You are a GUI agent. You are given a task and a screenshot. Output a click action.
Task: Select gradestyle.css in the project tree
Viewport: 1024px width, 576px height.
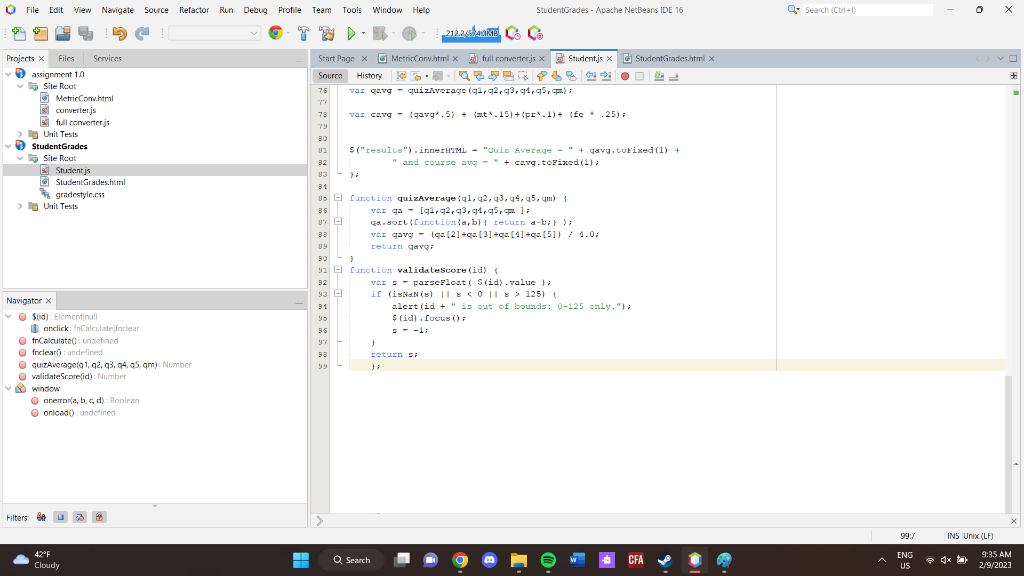tap(80, 194)
